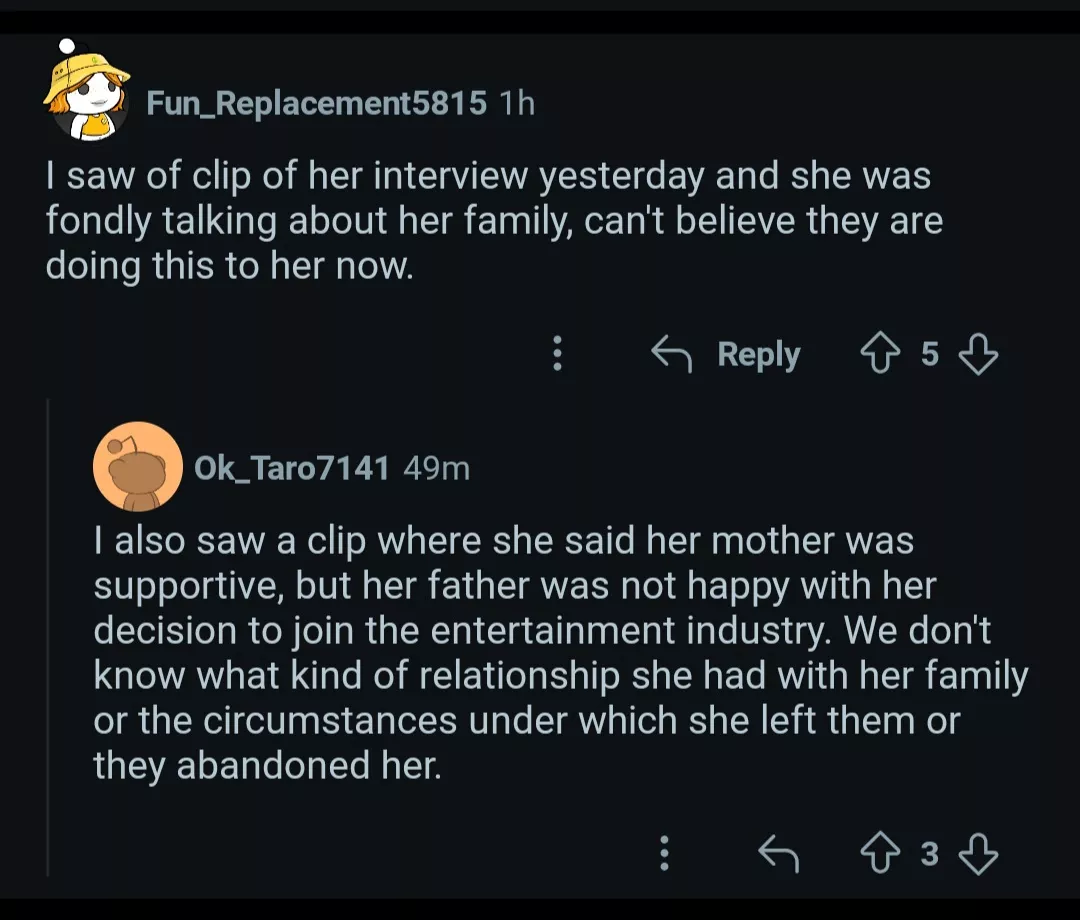Open Ok_Taro7141's avatar
The width and height of the screenshot is (1080, 920).
[x=137, y=466]
